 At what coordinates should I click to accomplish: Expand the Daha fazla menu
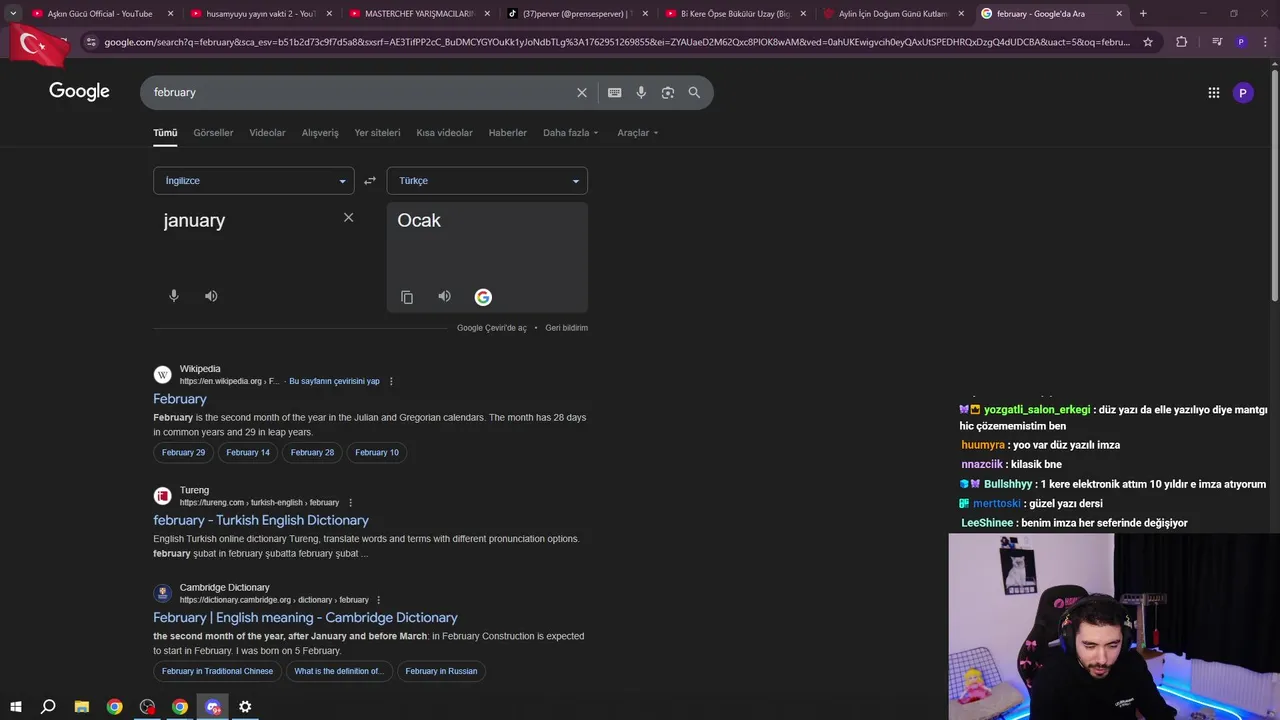tap(571, 133)
